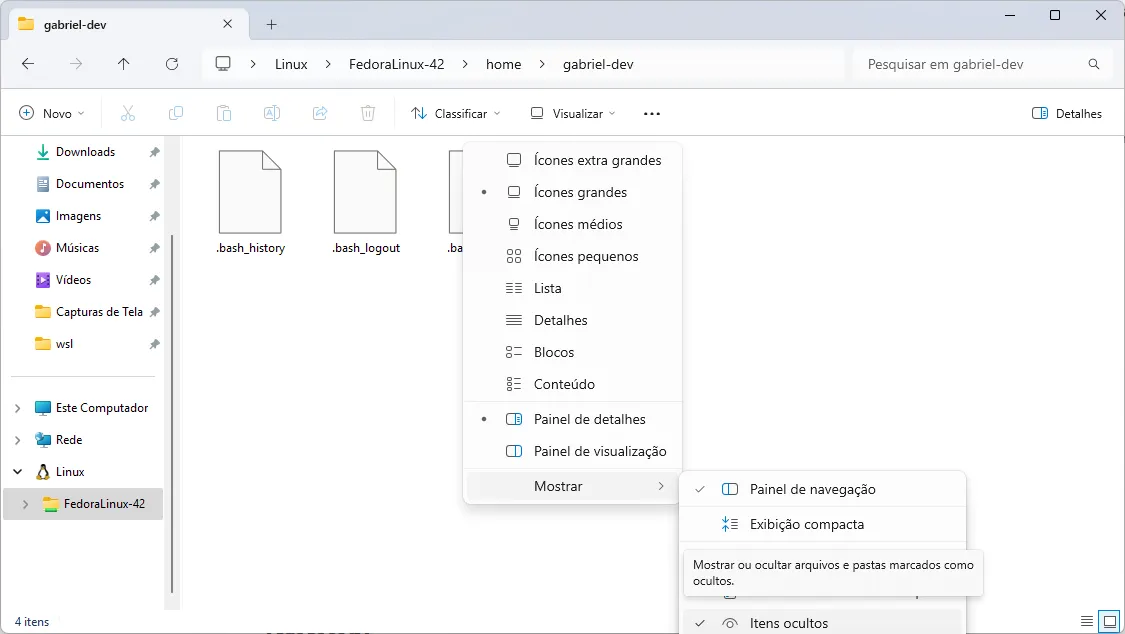Expand FedoraLinux-42 tree node
The height and width of the screenshot is (634, 1125).
click(x=26, y=504)
